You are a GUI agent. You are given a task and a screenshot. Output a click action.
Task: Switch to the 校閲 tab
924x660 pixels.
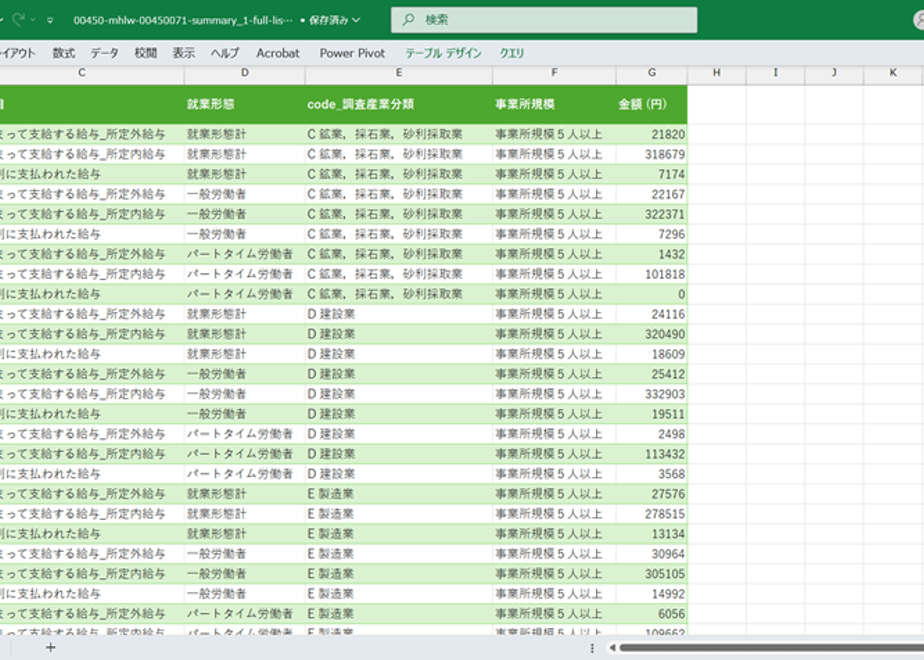(146, 53)
